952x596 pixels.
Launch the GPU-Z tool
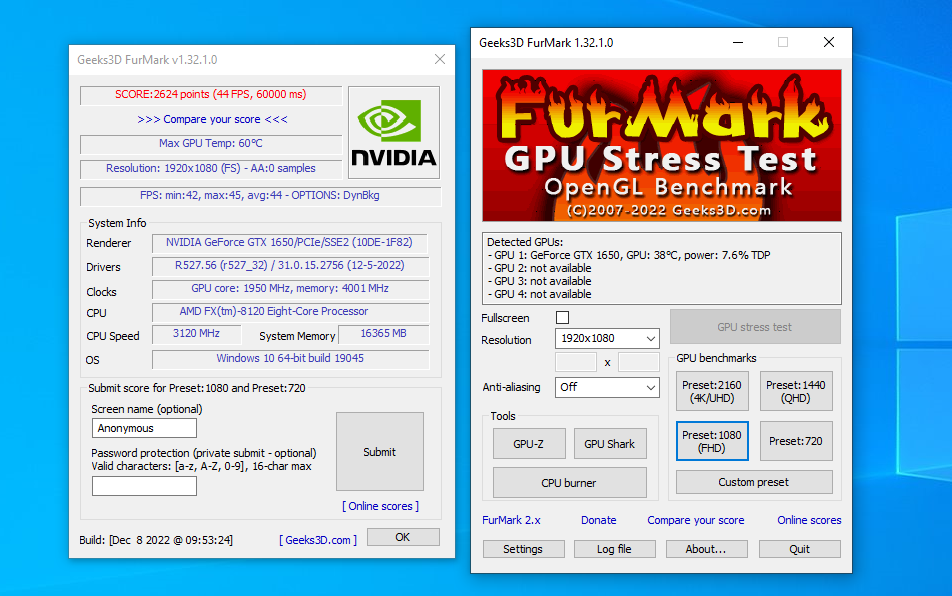tap(529, 444)
